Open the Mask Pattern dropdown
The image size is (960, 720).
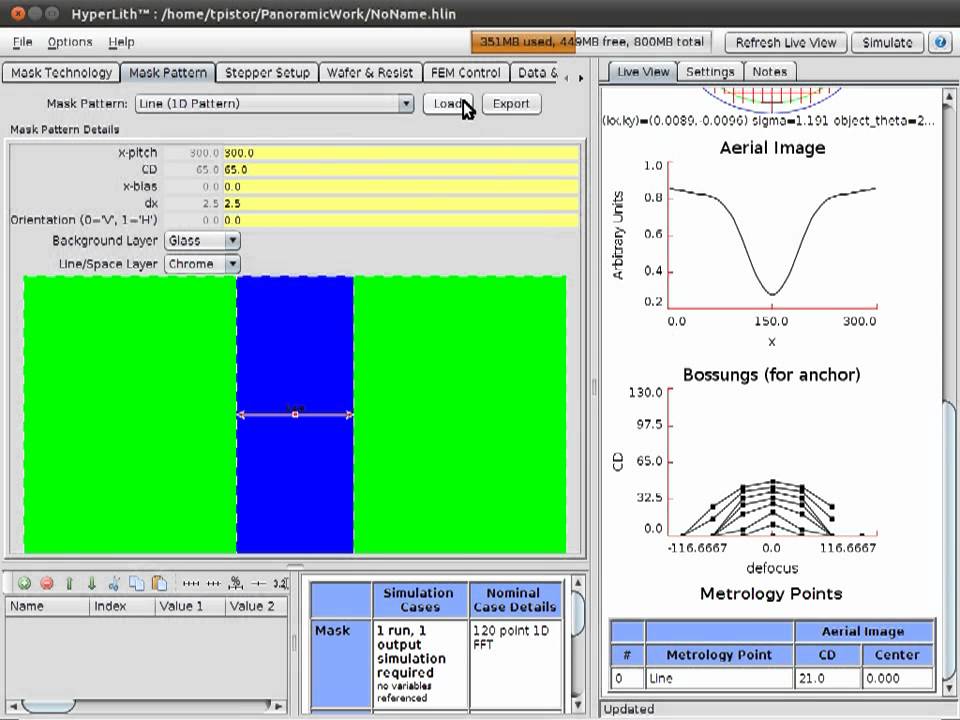(x=405, y=103)
